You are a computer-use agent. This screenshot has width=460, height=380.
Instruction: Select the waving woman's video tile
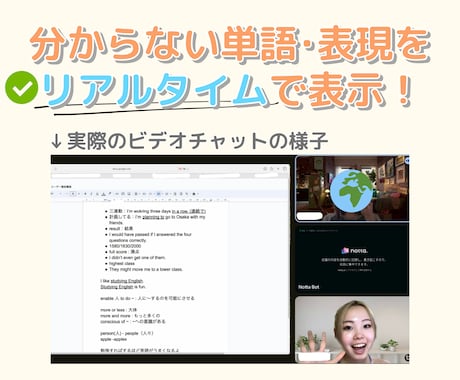tap(352, 330)
